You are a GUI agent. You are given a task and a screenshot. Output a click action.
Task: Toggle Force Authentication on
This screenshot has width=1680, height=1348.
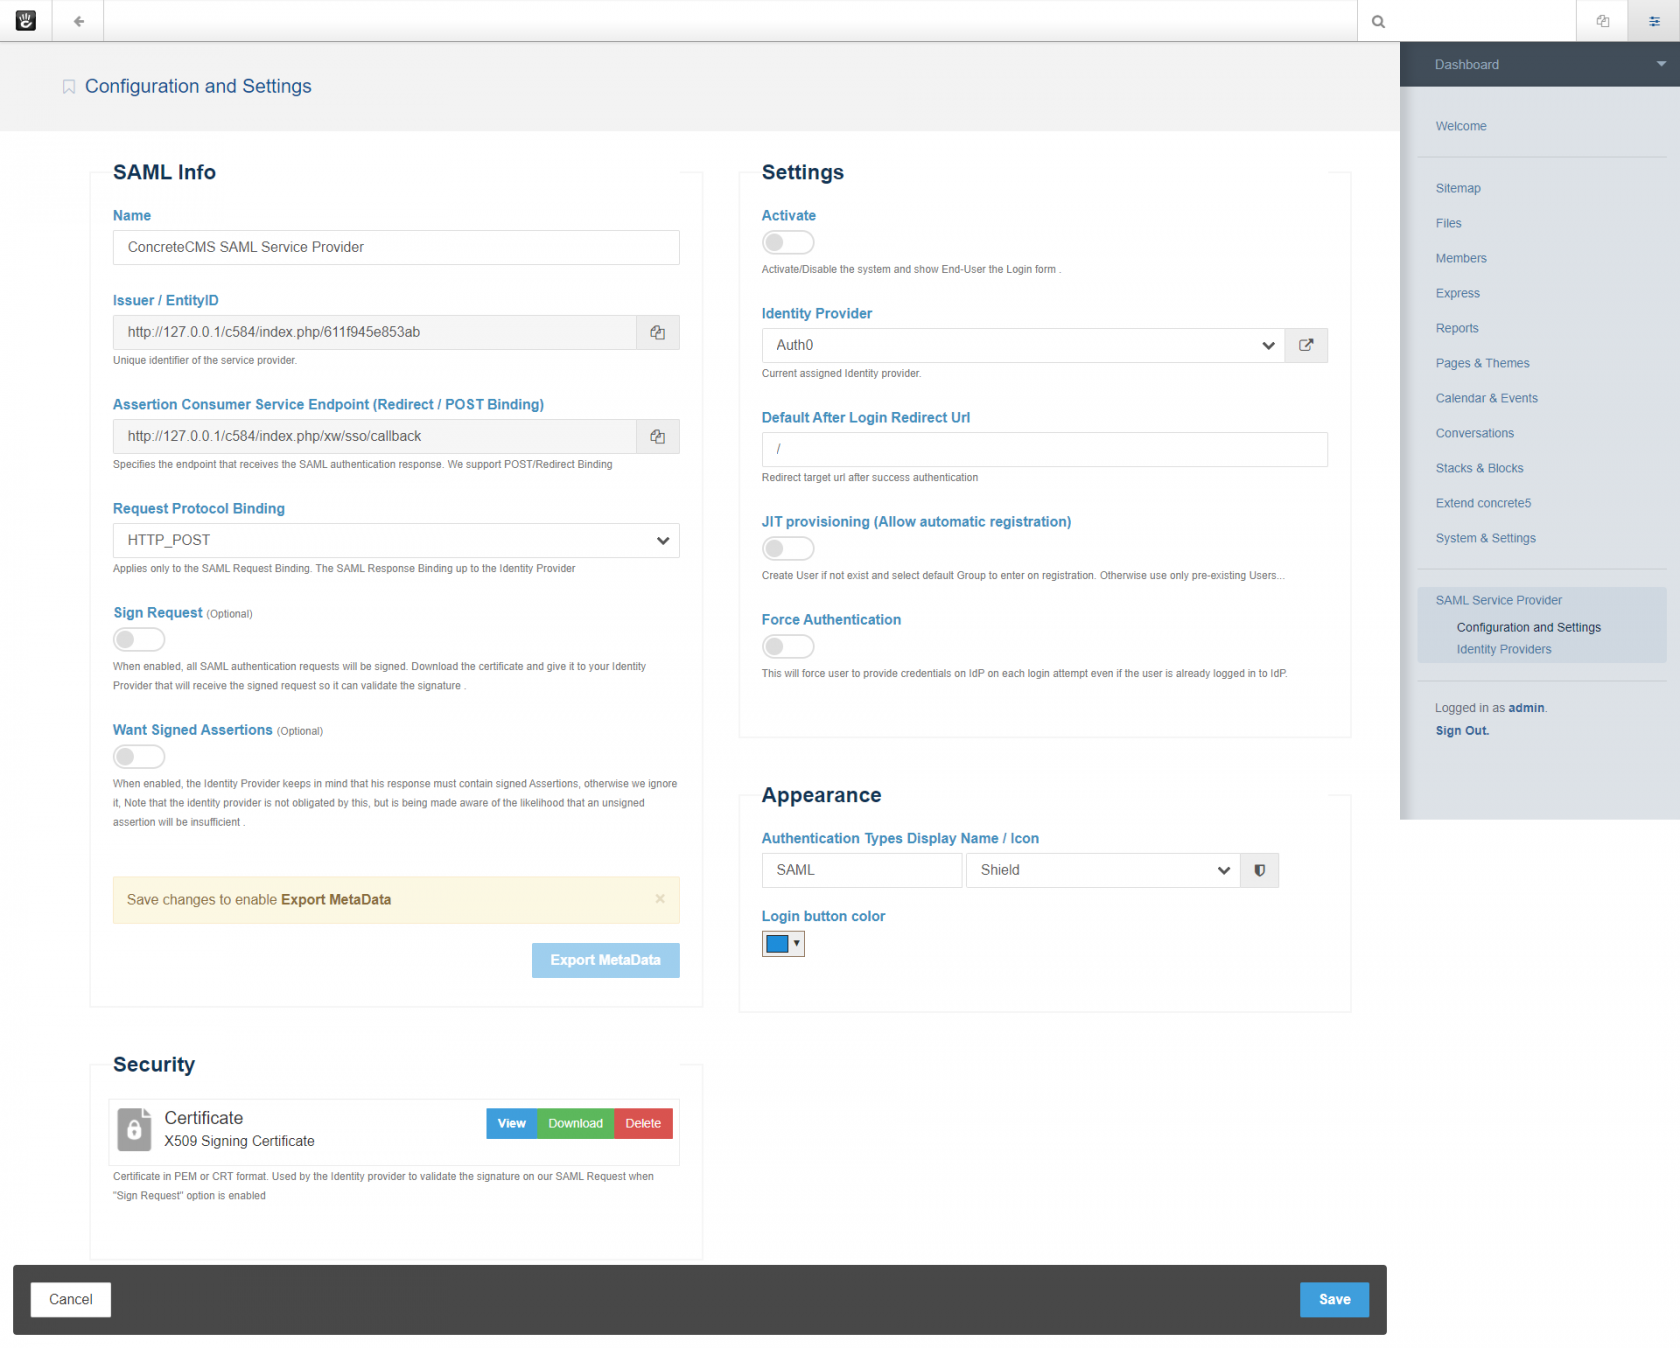pos(788,647)
